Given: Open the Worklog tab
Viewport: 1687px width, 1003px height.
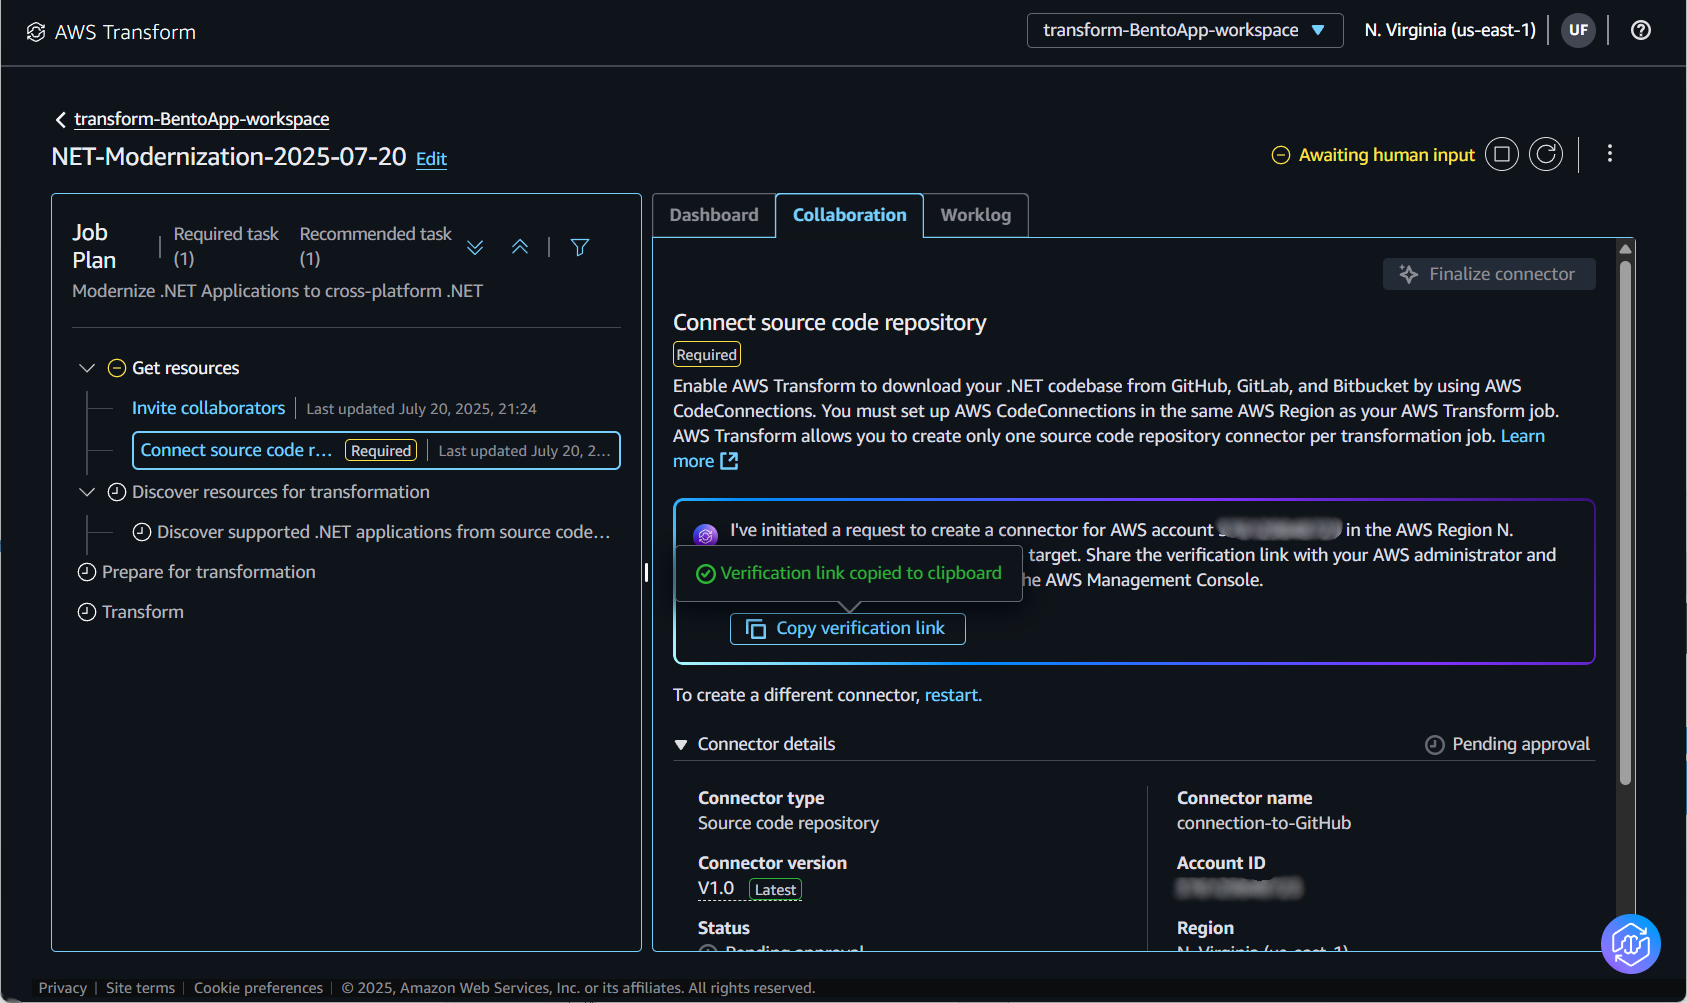Looking at the screenshot, I should click(976, 215).
